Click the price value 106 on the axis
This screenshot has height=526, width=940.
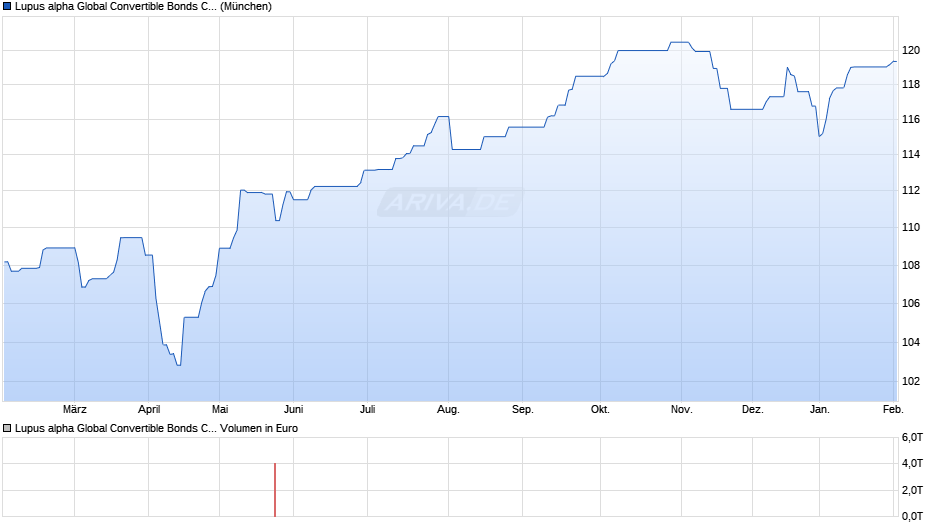911,303
